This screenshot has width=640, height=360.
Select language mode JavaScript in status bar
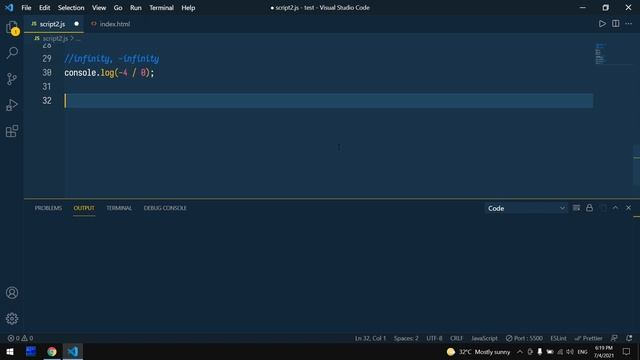click(484, 338)
